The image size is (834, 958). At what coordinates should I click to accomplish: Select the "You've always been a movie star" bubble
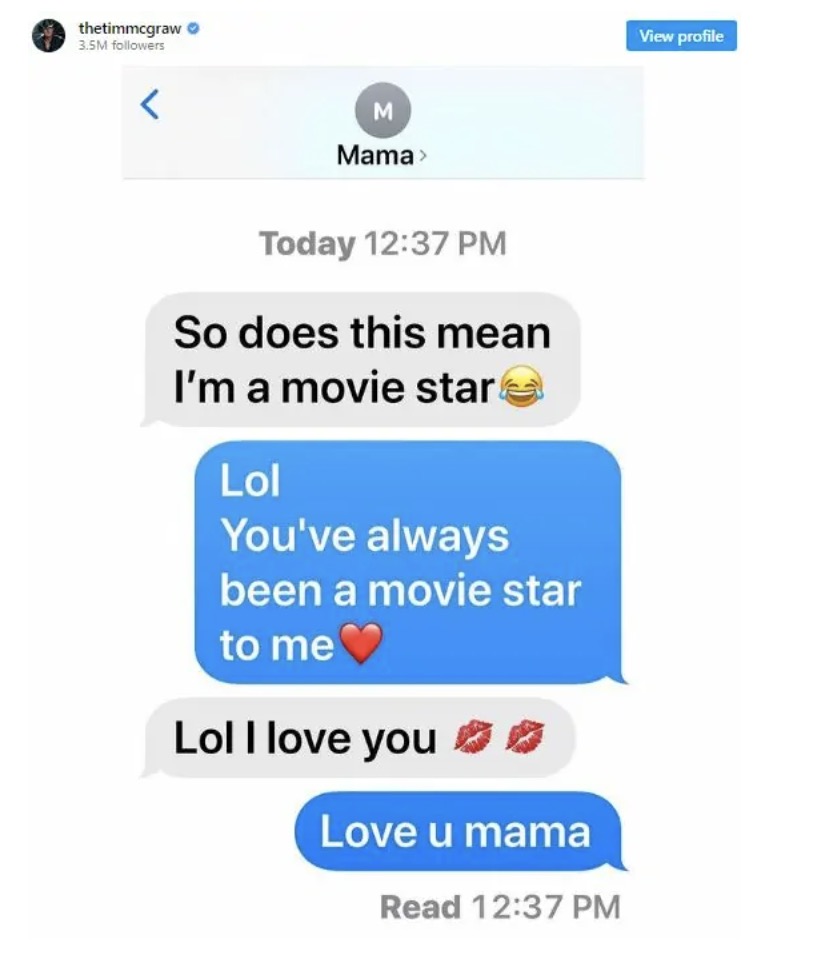pos(409,563)
